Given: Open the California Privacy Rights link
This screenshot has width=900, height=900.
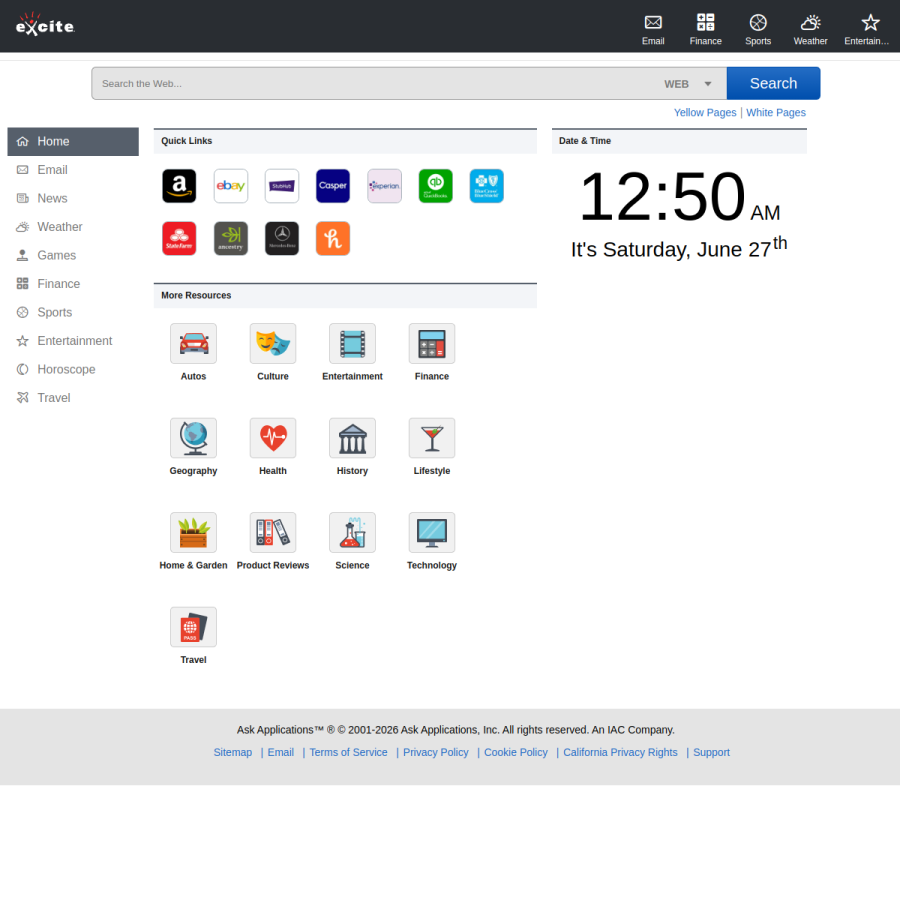Looking at the screenshot, I should pyautogui.click(x=620, y=752).
